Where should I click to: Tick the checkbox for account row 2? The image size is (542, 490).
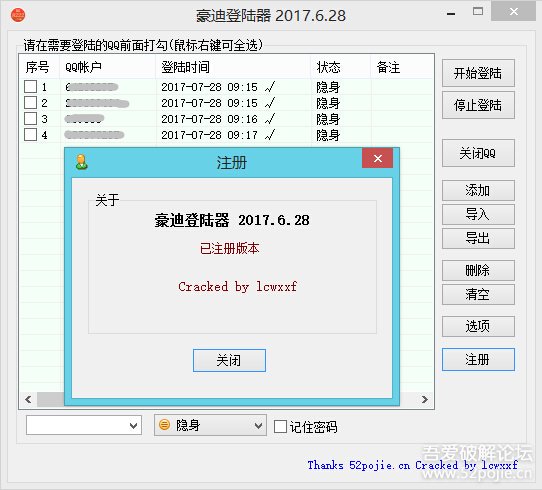coord(30,103)
